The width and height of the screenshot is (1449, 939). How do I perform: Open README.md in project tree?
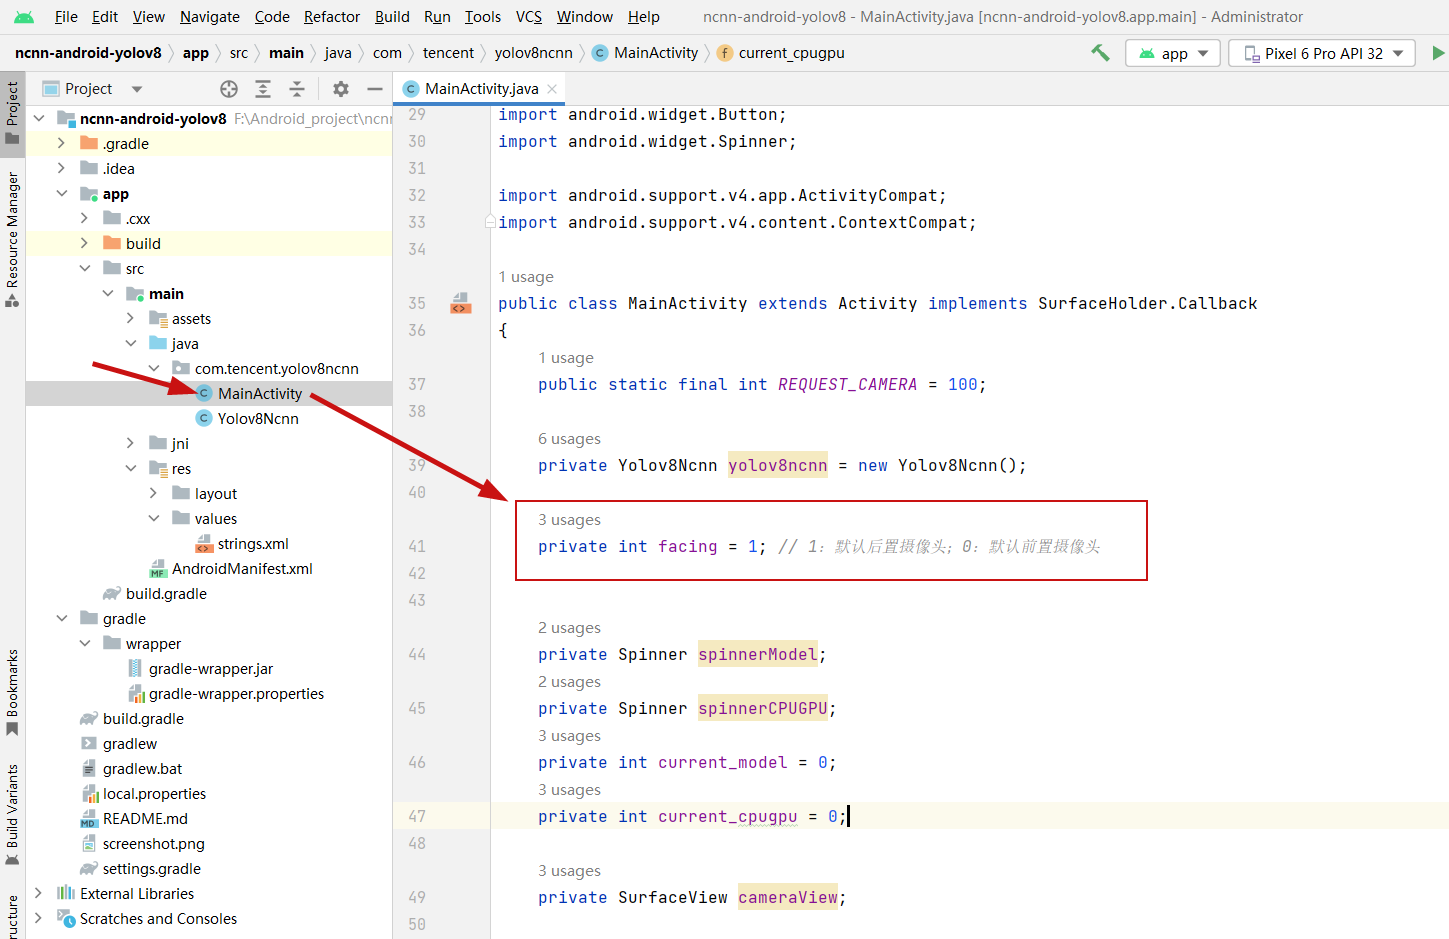click(x=145, y=818)
